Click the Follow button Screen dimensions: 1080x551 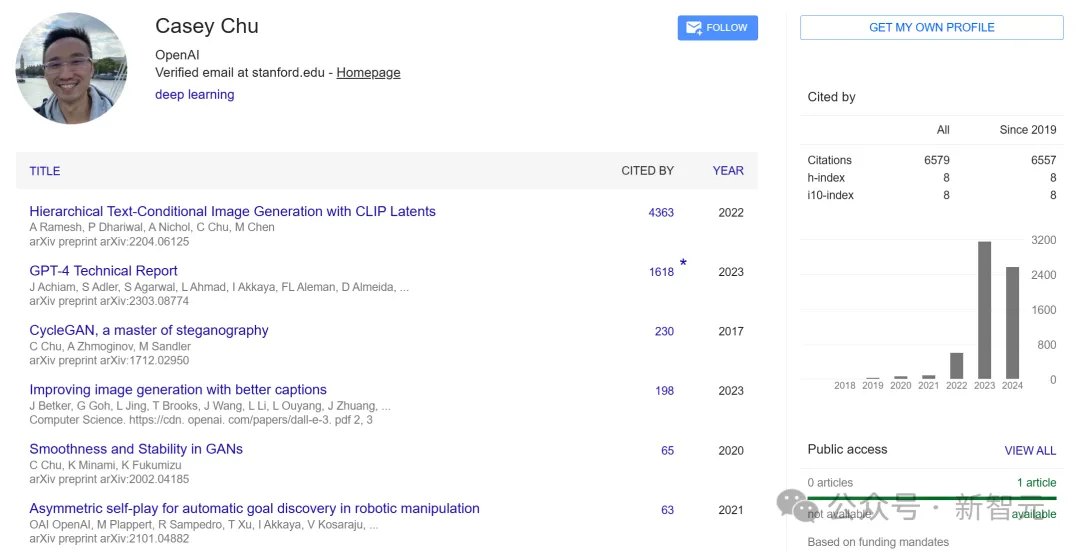[718, 28]
